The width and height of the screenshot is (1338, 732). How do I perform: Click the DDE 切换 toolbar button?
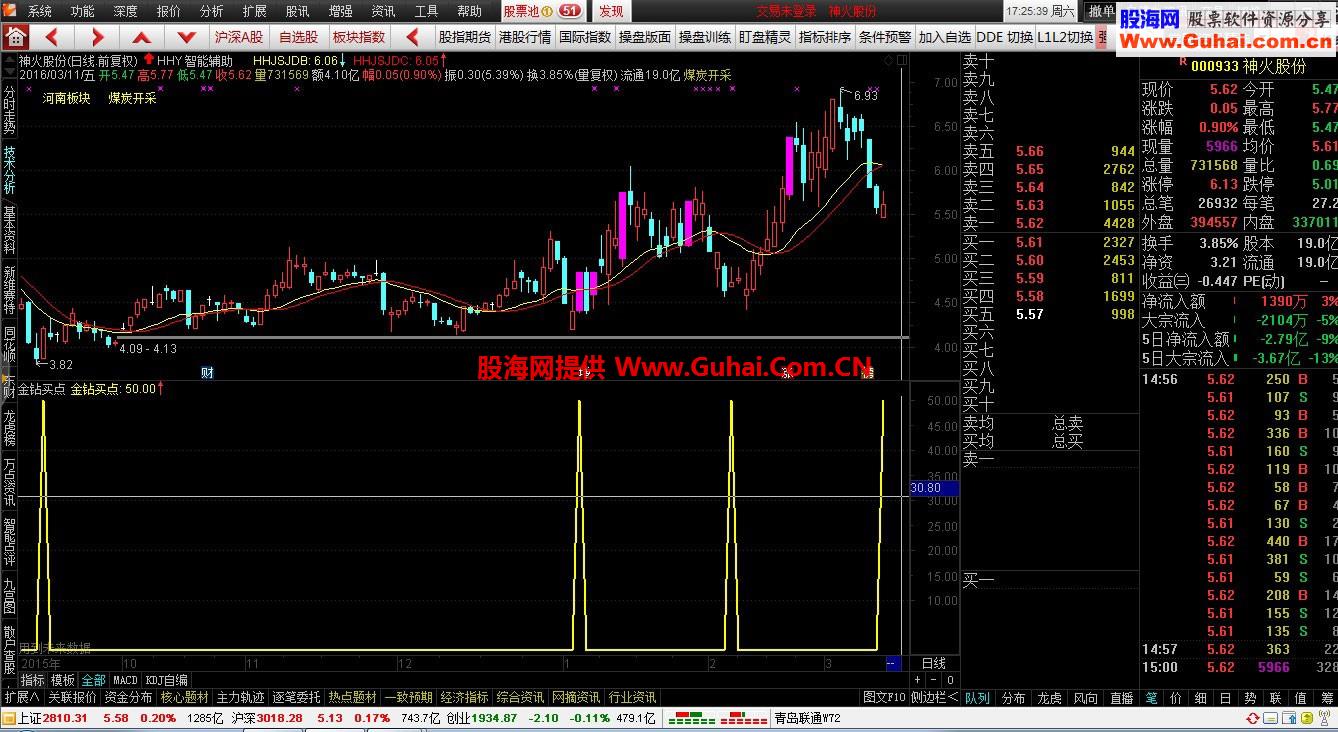[x=1004, y=37]
